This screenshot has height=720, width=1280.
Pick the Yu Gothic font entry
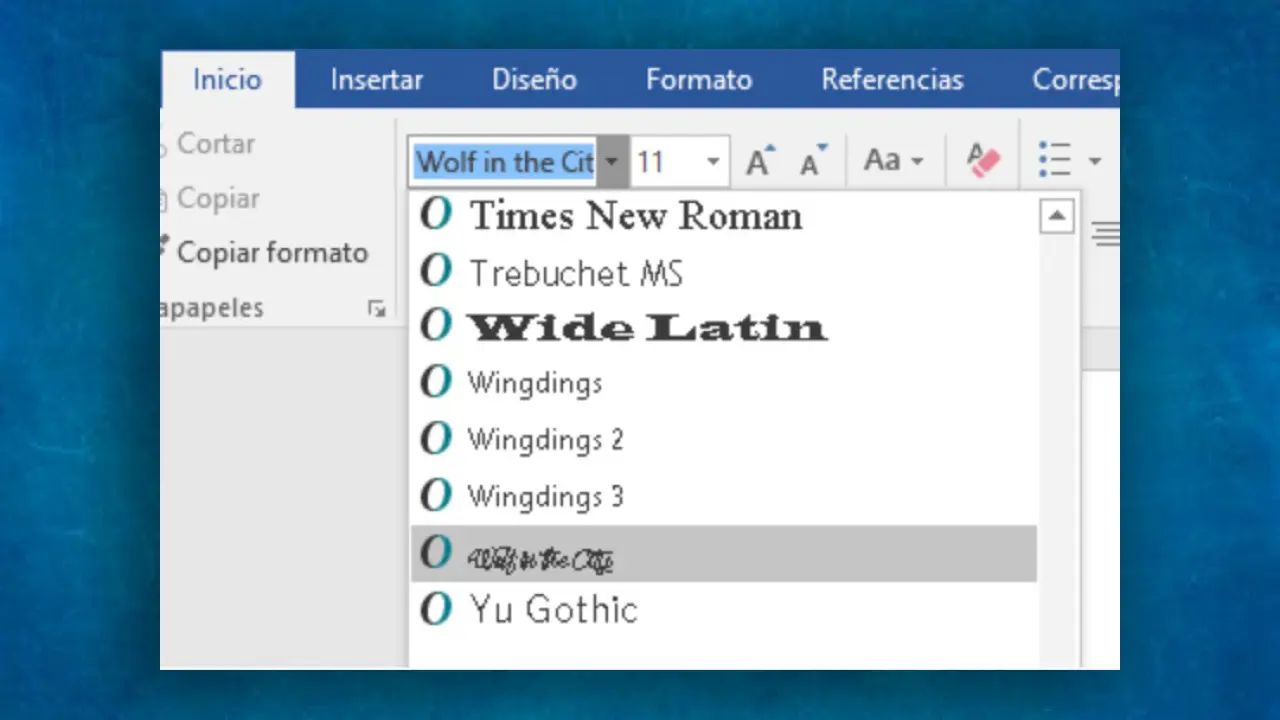(553, 609)
